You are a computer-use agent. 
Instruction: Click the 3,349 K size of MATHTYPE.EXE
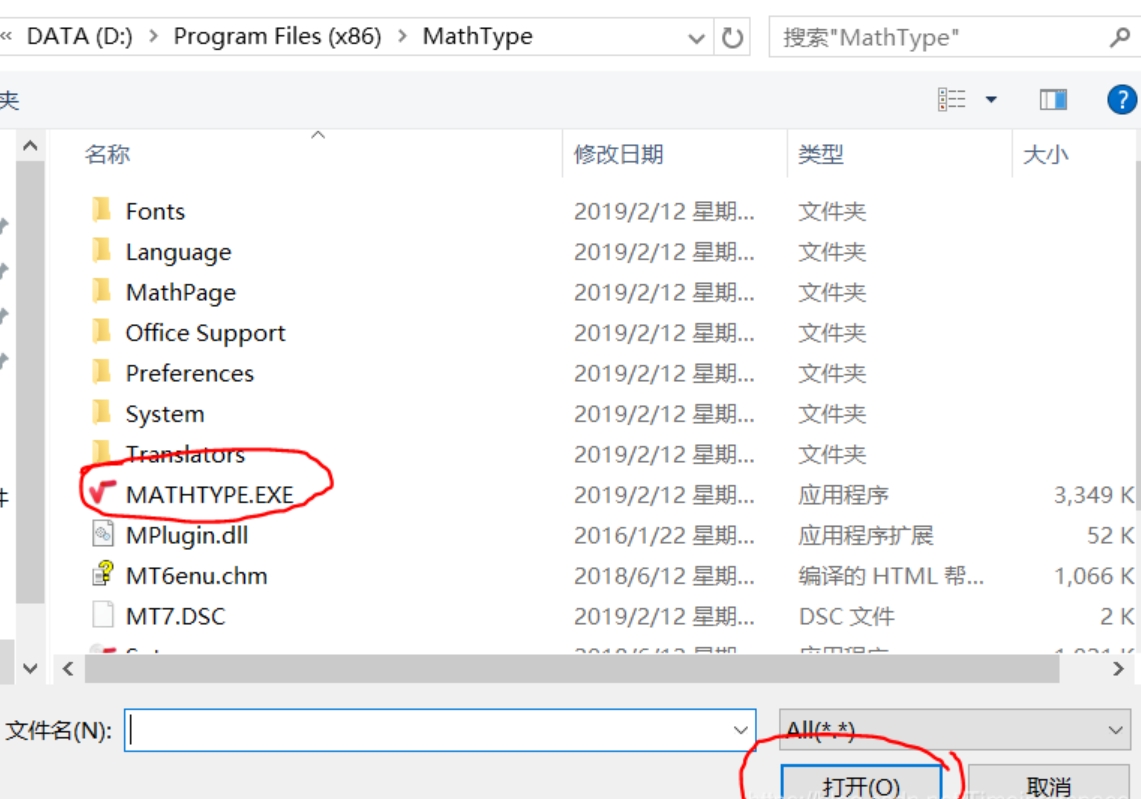pyautogui.click(x=1094, y=495)
